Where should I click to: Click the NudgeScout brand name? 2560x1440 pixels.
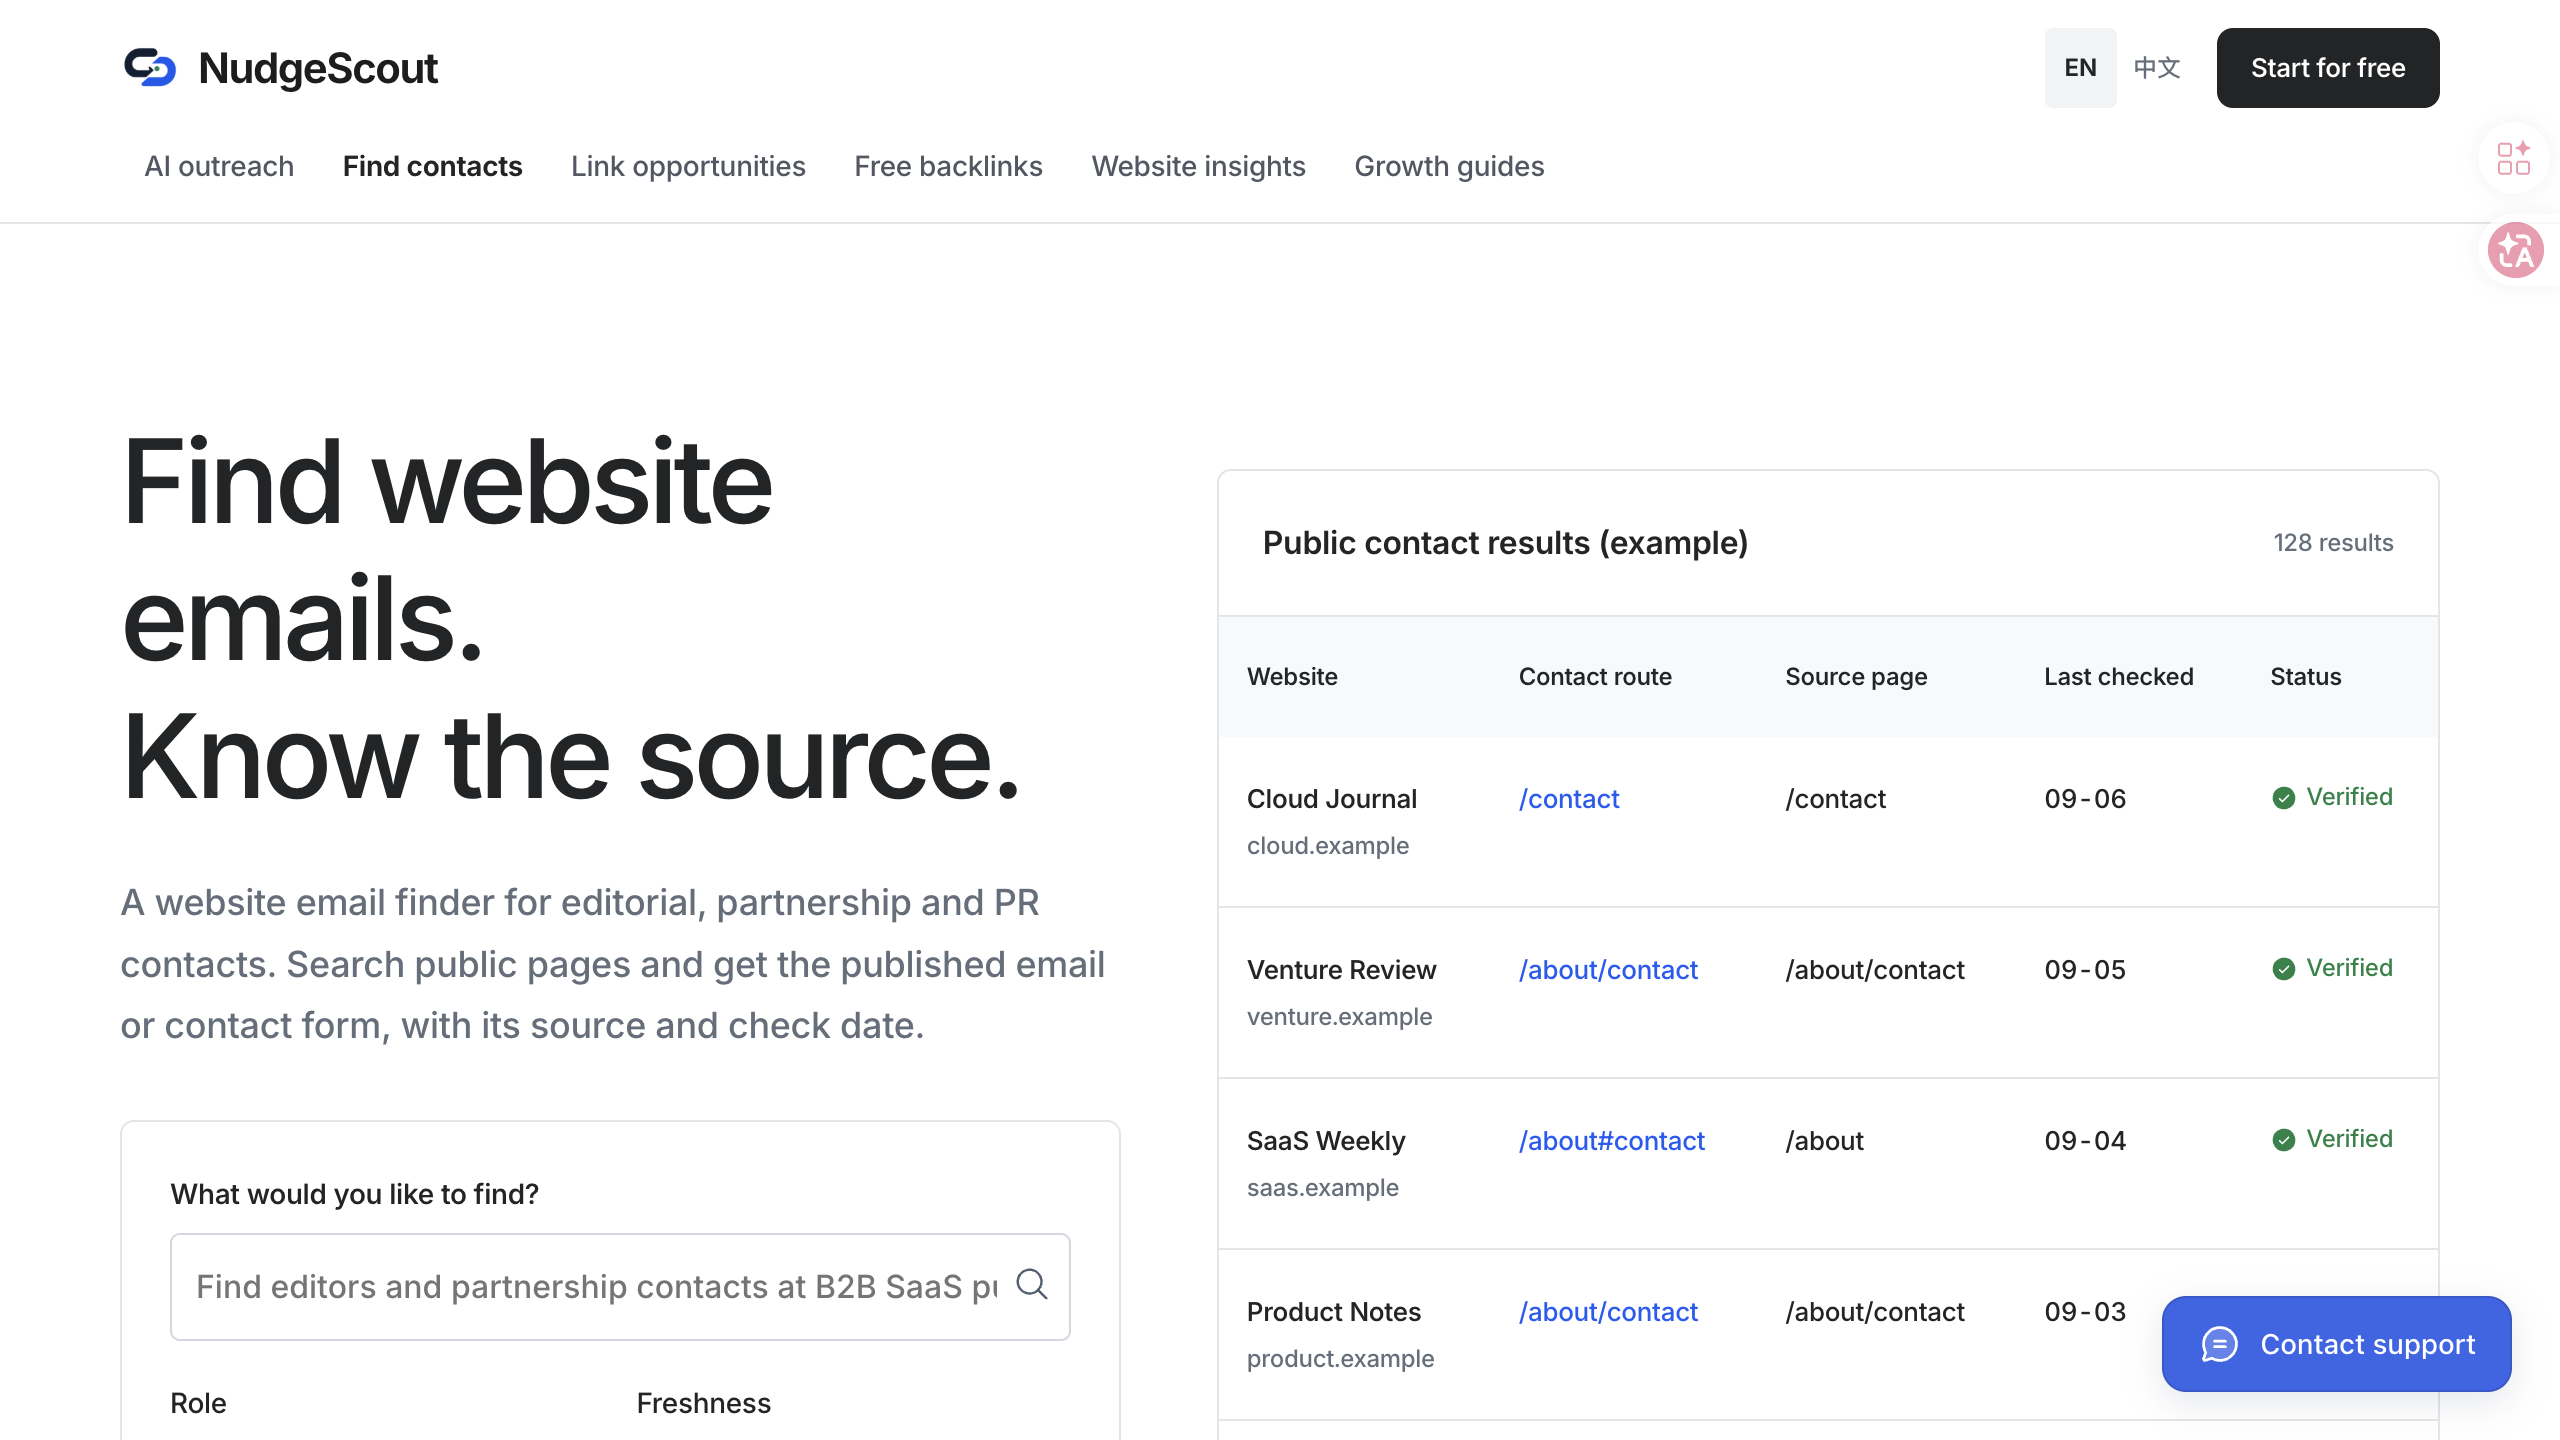pyautogui.click(x=318, y=68)
